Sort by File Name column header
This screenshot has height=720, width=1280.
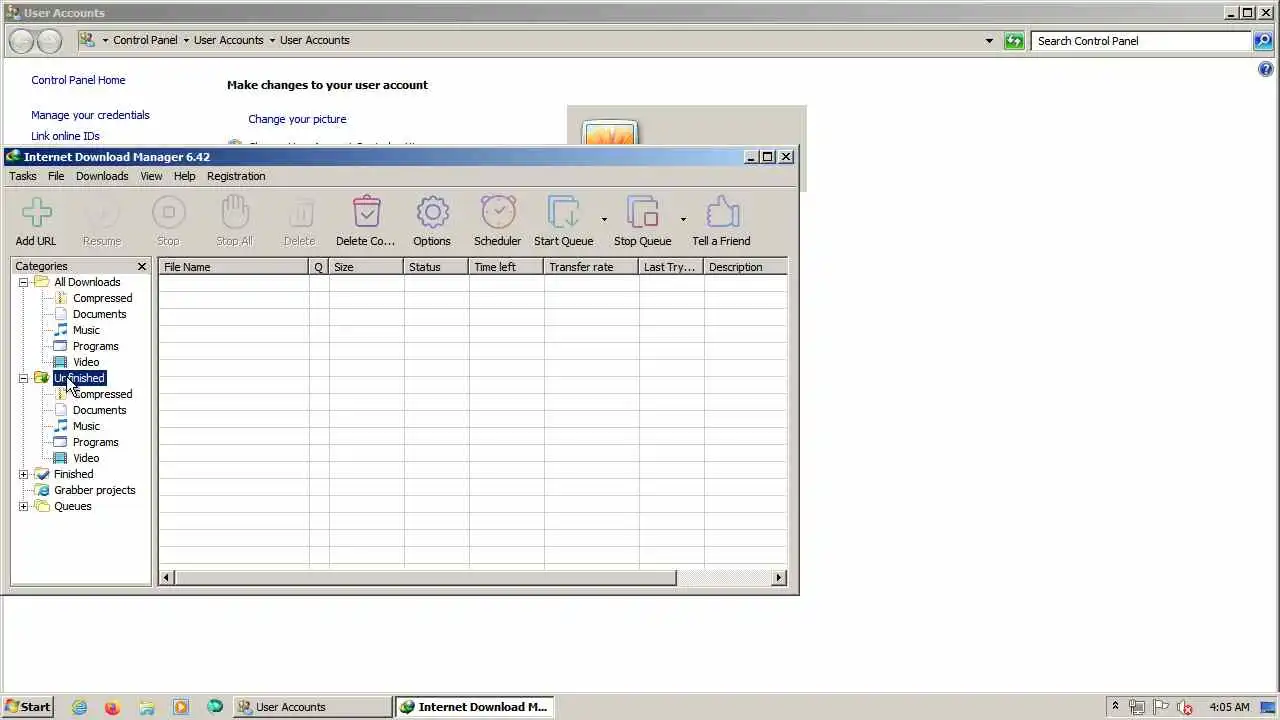(x=233, y=267)
